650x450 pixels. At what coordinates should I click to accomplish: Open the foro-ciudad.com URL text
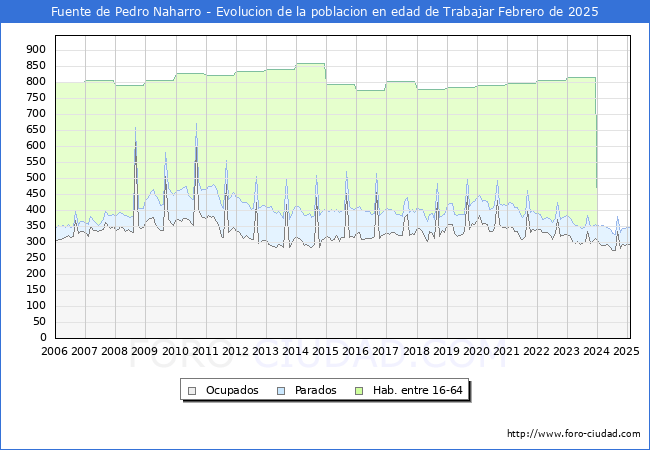coord(574,434)
